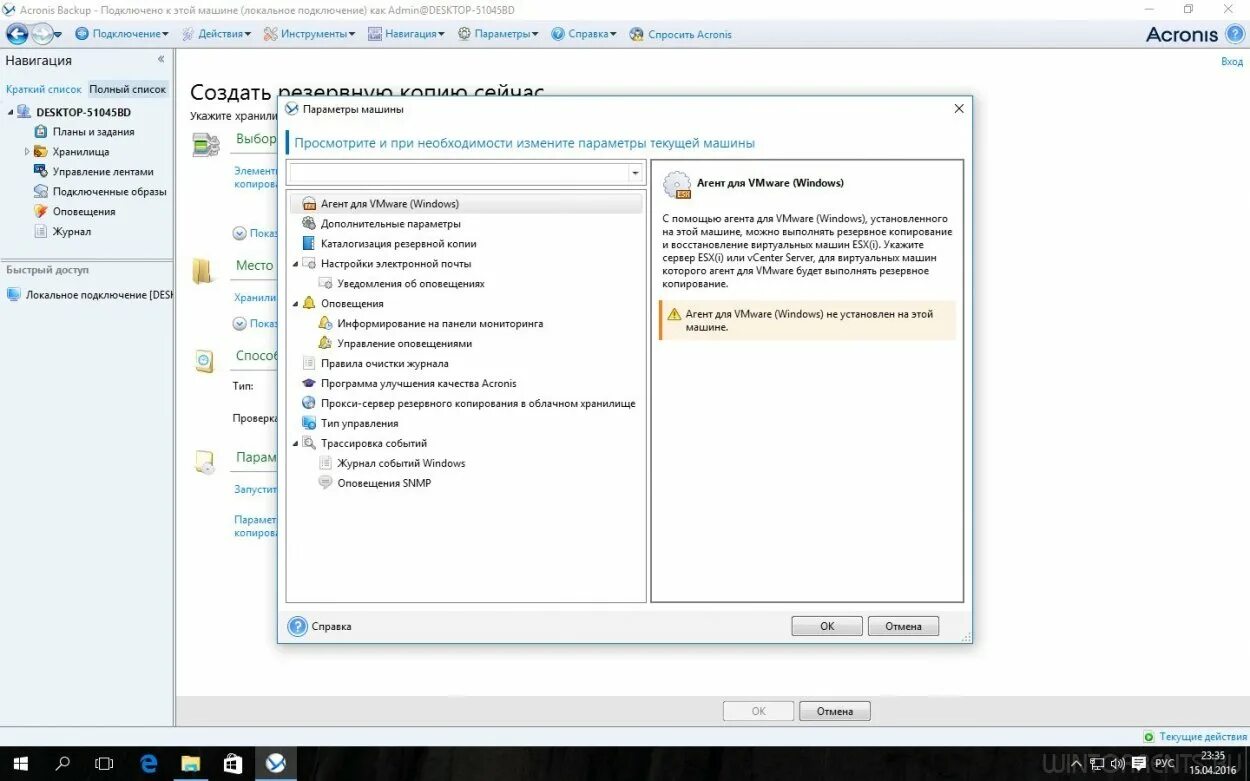Open the Инструменты menu

point(310,34)
